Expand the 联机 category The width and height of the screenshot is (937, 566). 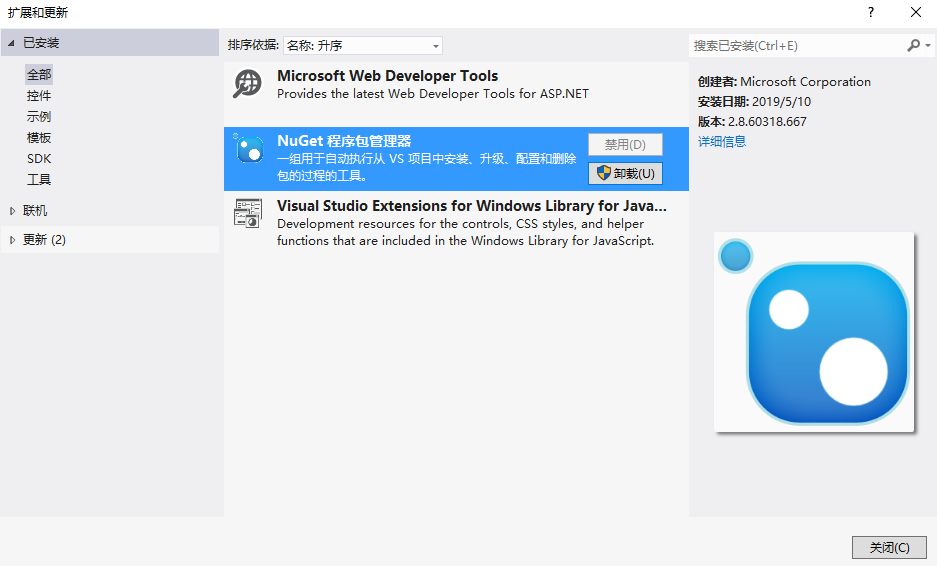[12, 210]
